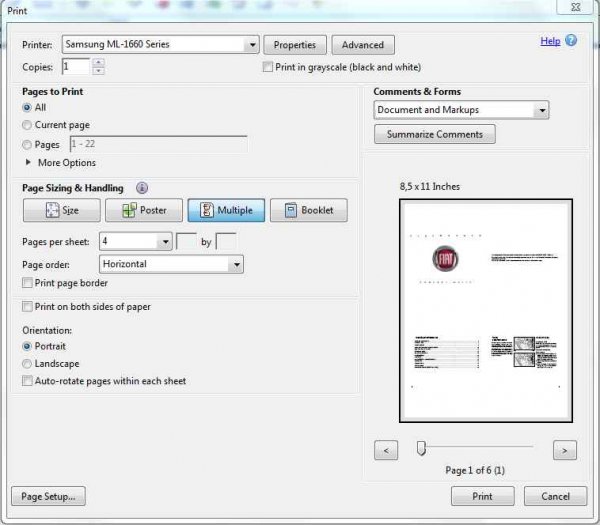Click the Multiple pages per sheet button
600x525 pixels.
227,211
